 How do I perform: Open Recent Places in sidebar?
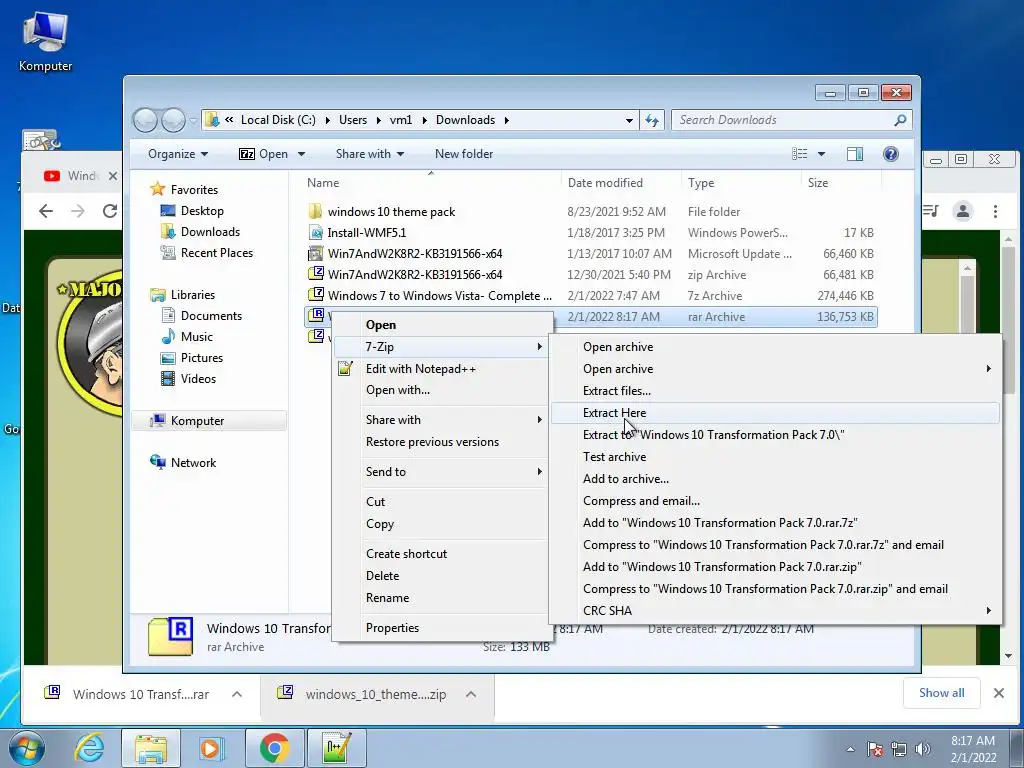click(x=217, y=253)
